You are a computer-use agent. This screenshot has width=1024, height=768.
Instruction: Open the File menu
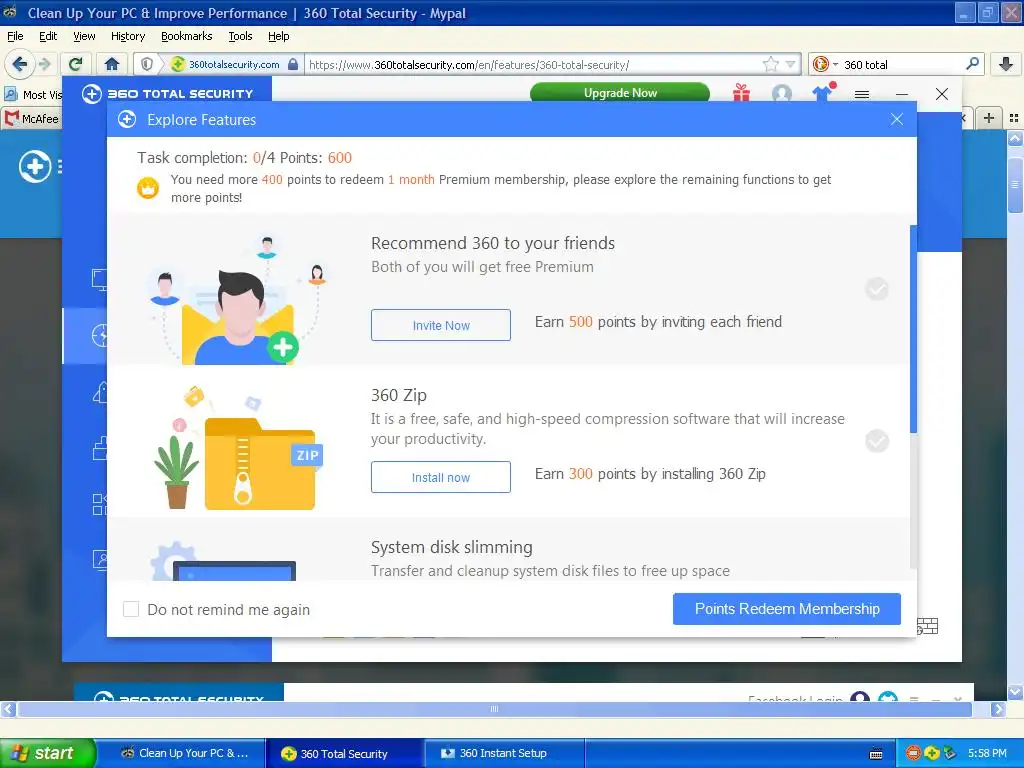[15, 36]
